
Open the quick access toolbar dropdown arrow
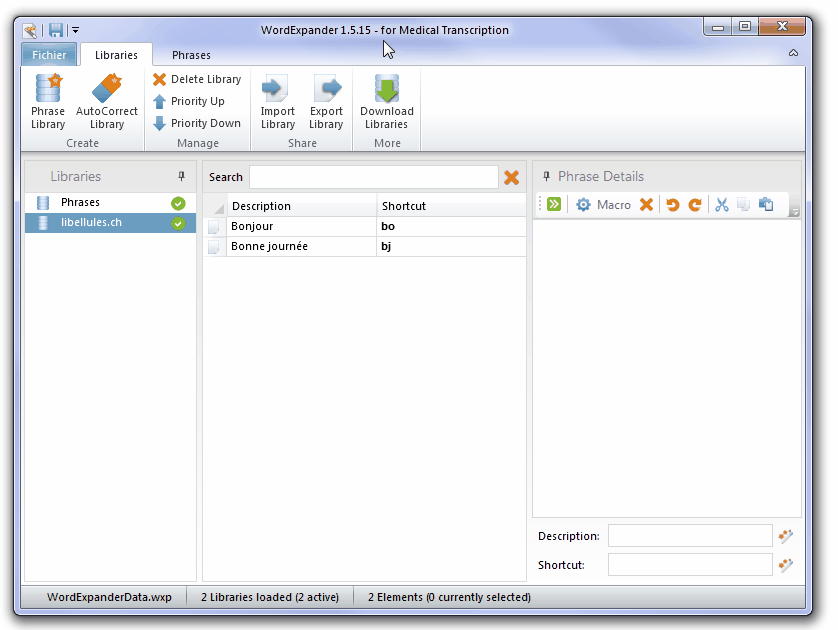click(x=76, y=30)
